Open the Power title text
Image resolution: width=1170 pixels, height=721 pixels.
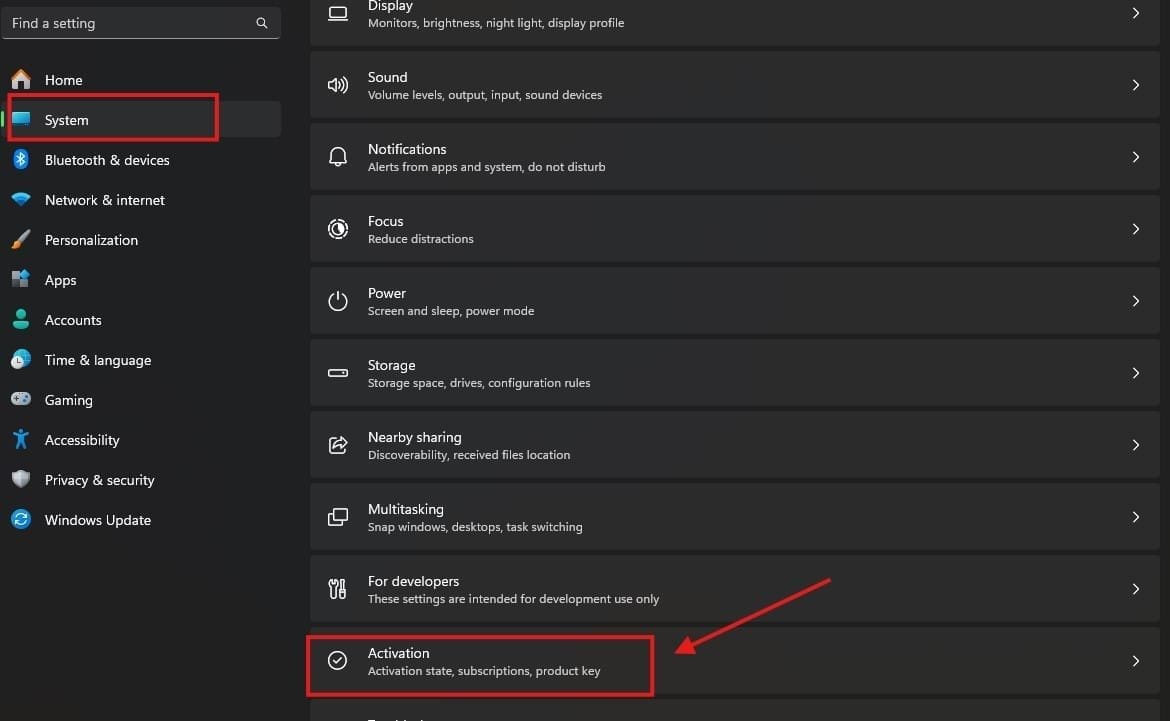tap(387, 293)
